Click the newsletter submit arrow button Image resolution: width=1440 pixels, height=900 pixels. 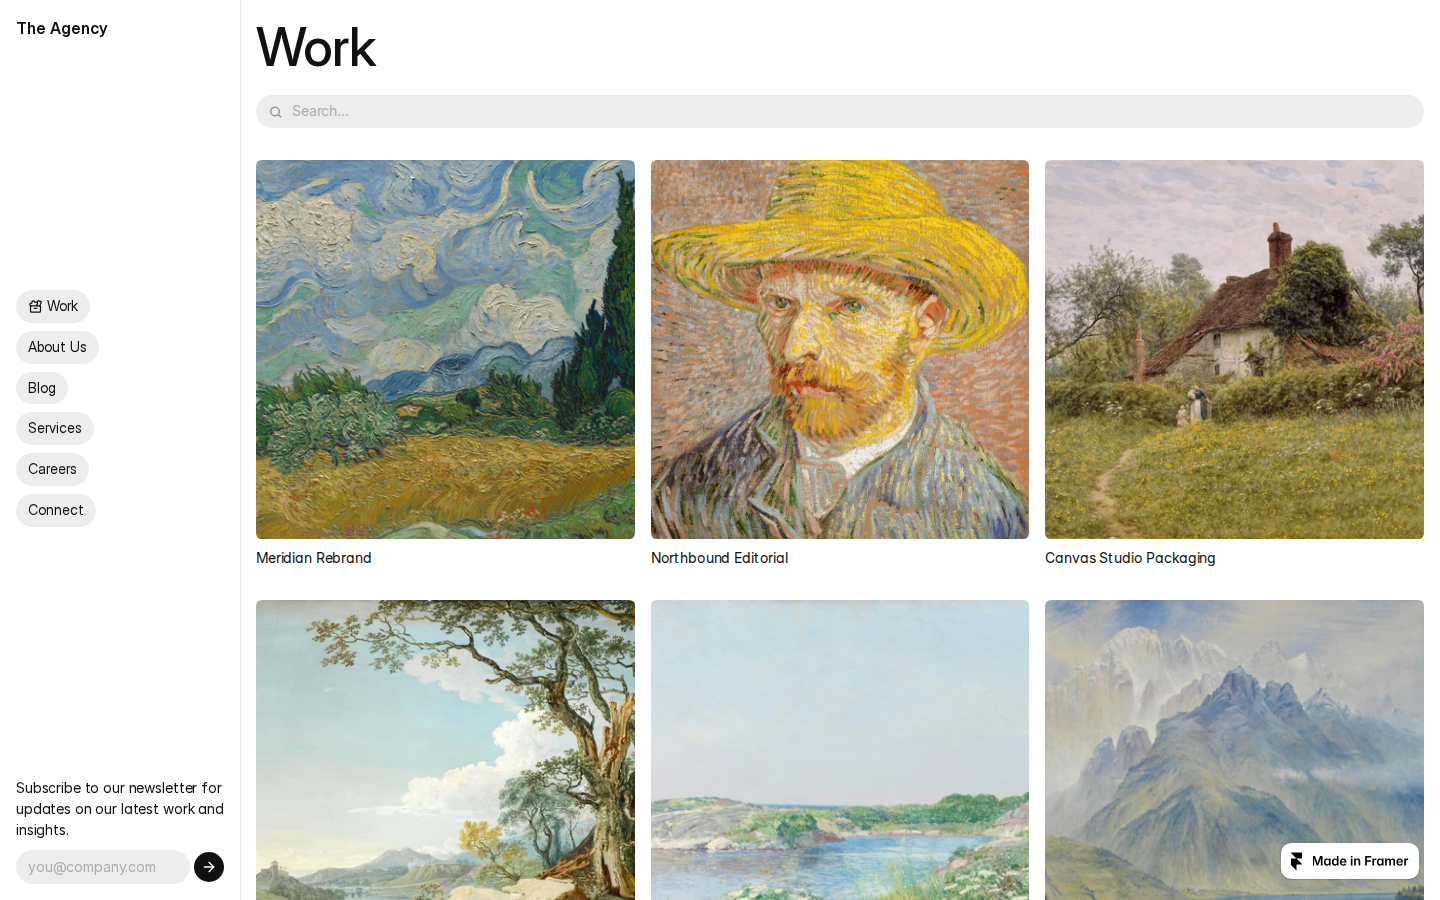[x=209, y=867]
